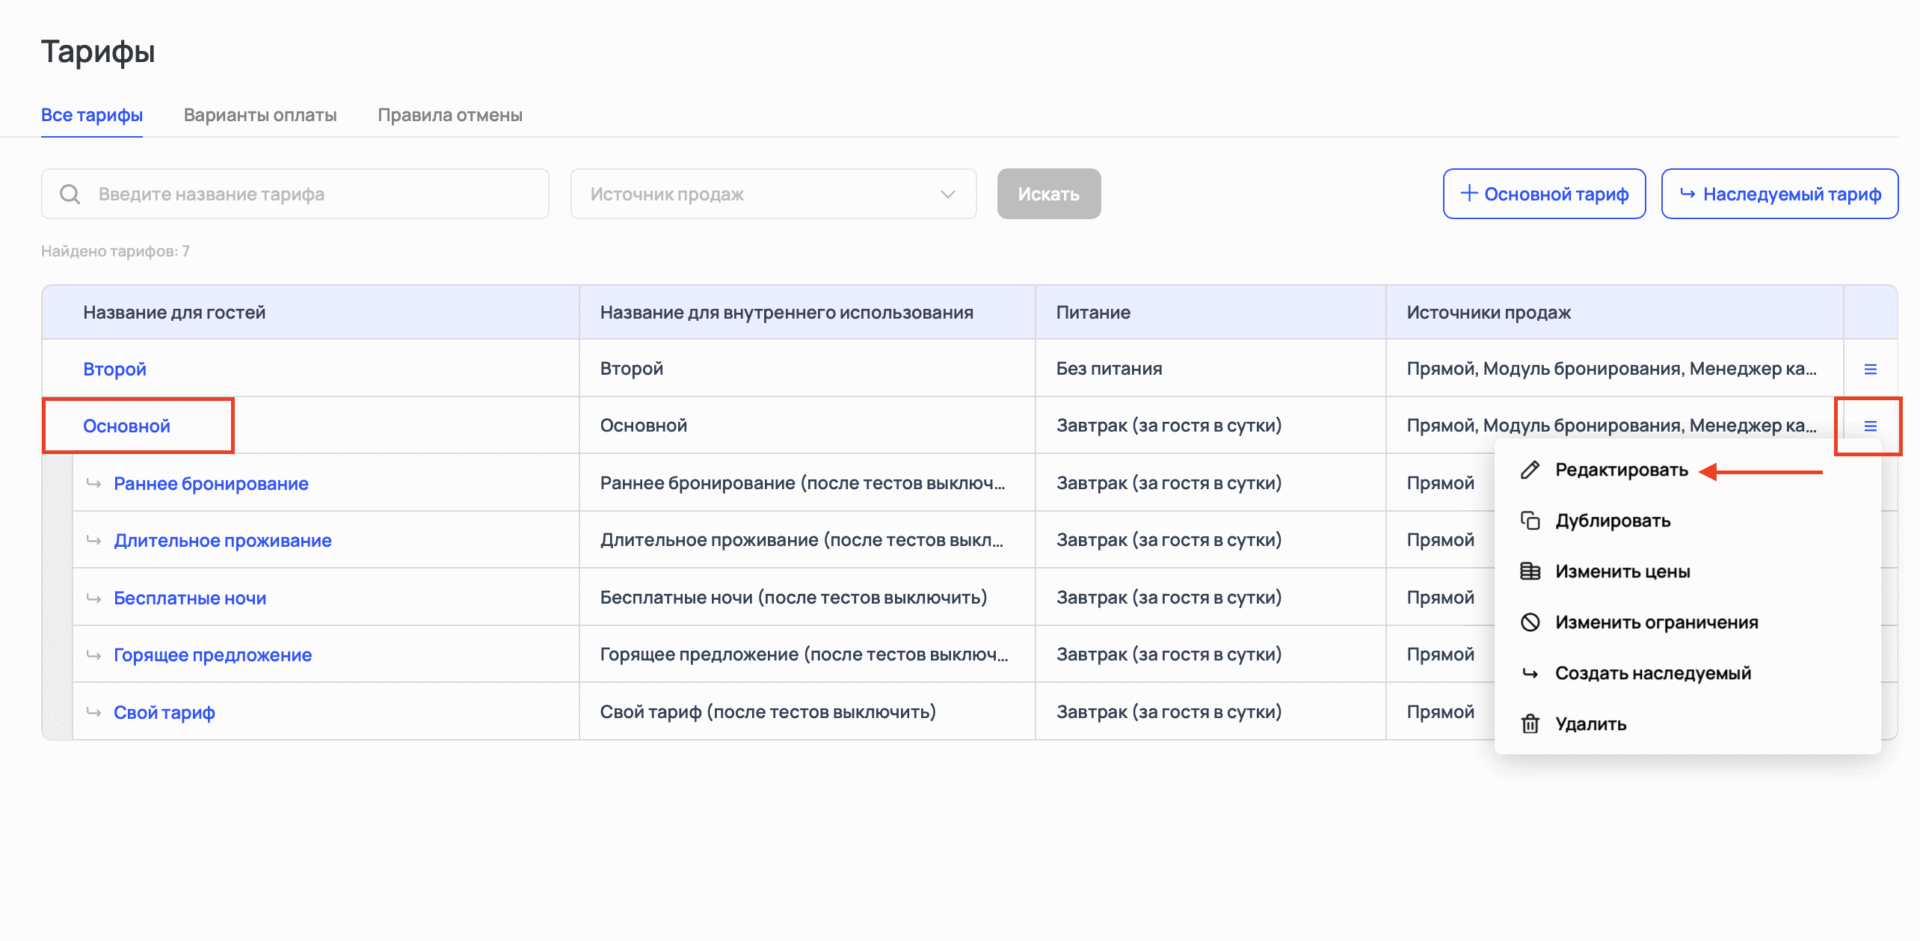Click the pencil icon next to Редактировать

pyautogui.click(x=1530, y=470)
